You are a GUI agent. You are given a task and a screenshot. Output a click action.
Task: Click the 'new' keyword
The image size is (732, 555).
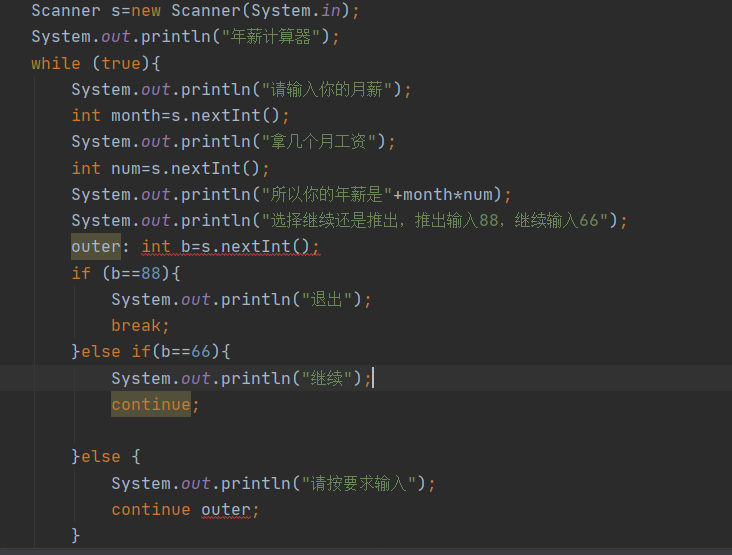point(146,10)
